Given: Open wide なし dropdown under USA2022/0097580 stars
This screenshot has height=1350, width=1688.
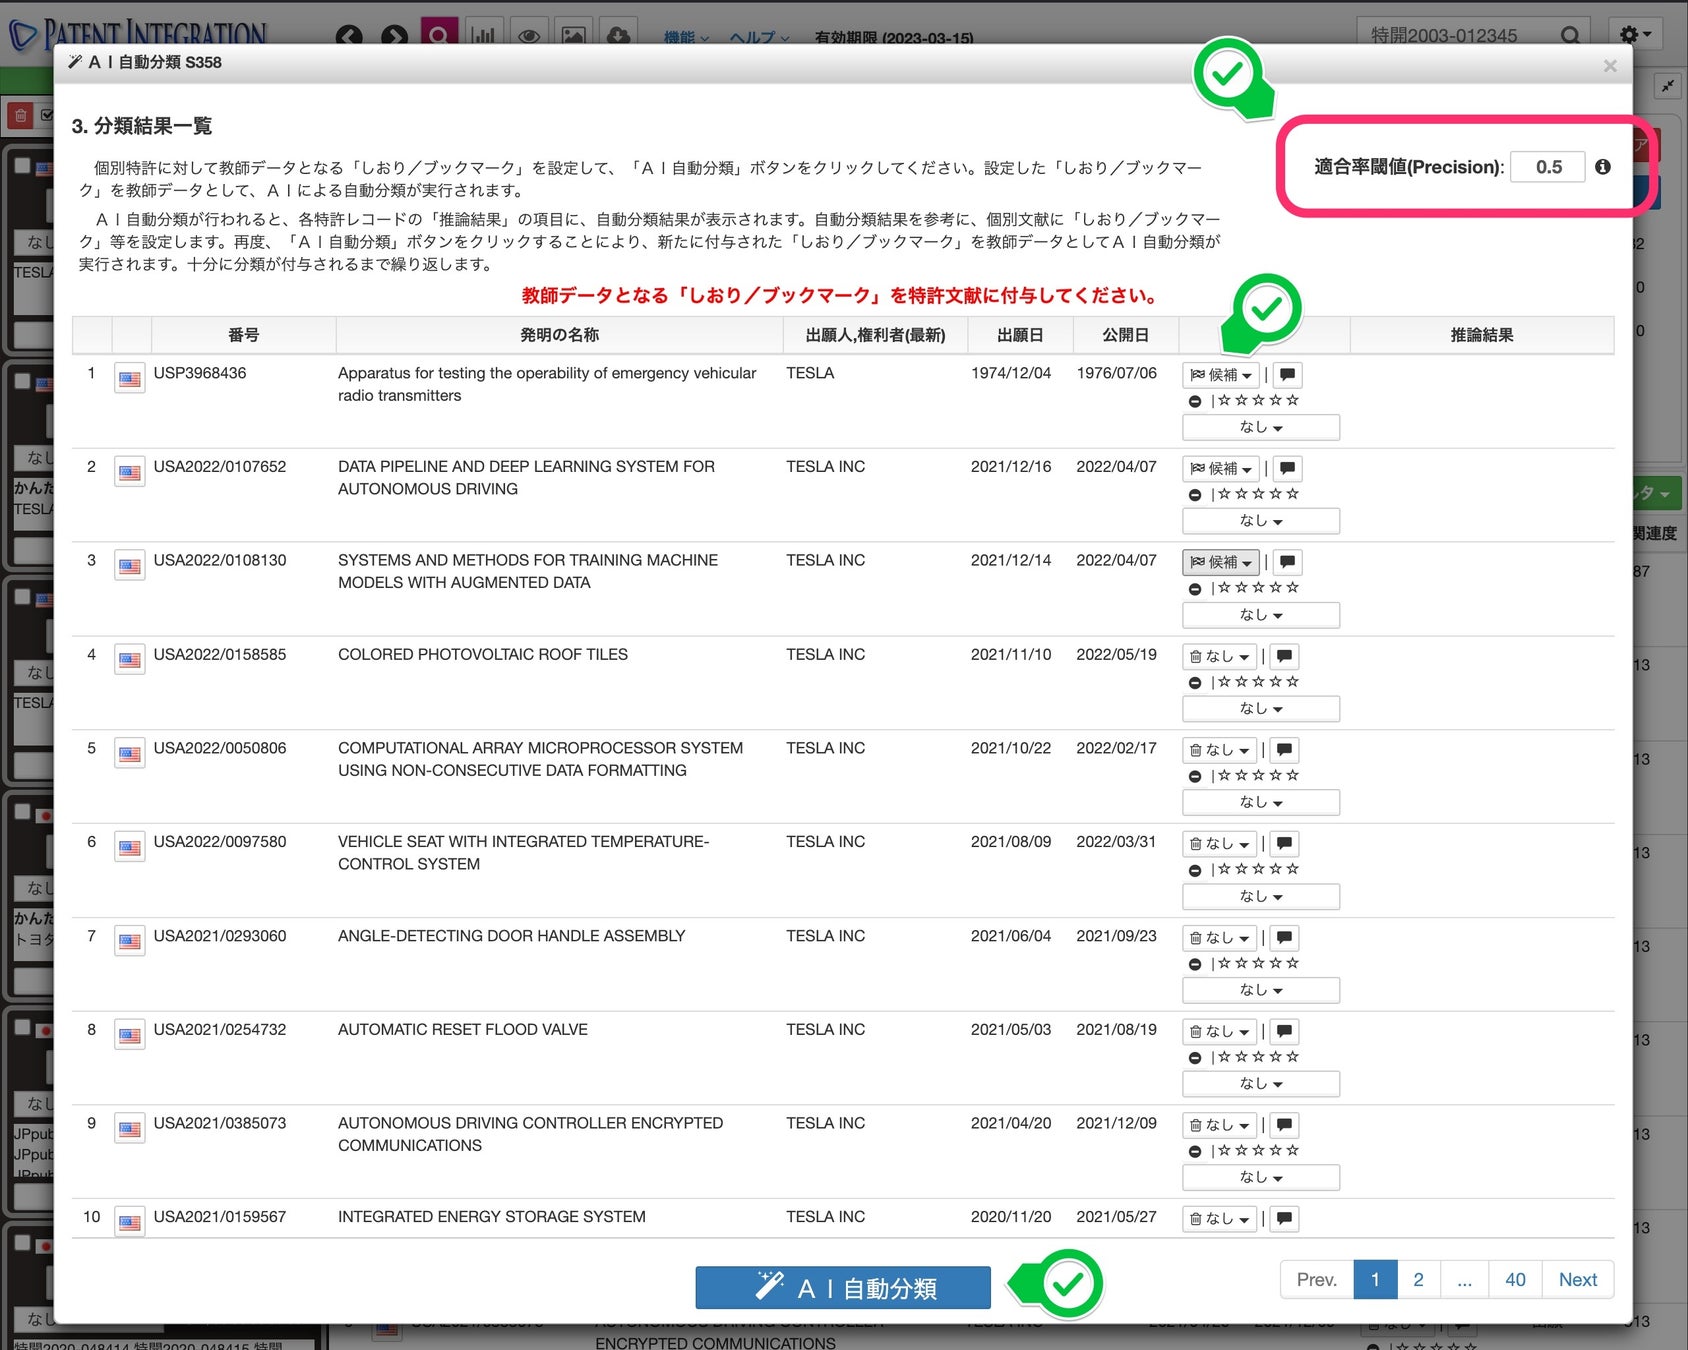Looking at the screenshot, I should pos(1261,897).
